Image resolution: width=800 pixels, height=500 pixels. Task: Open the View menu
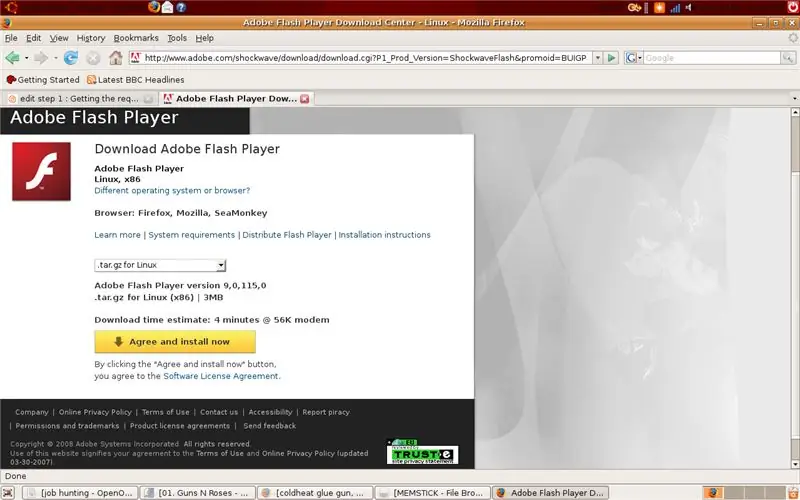coord(59,38)
